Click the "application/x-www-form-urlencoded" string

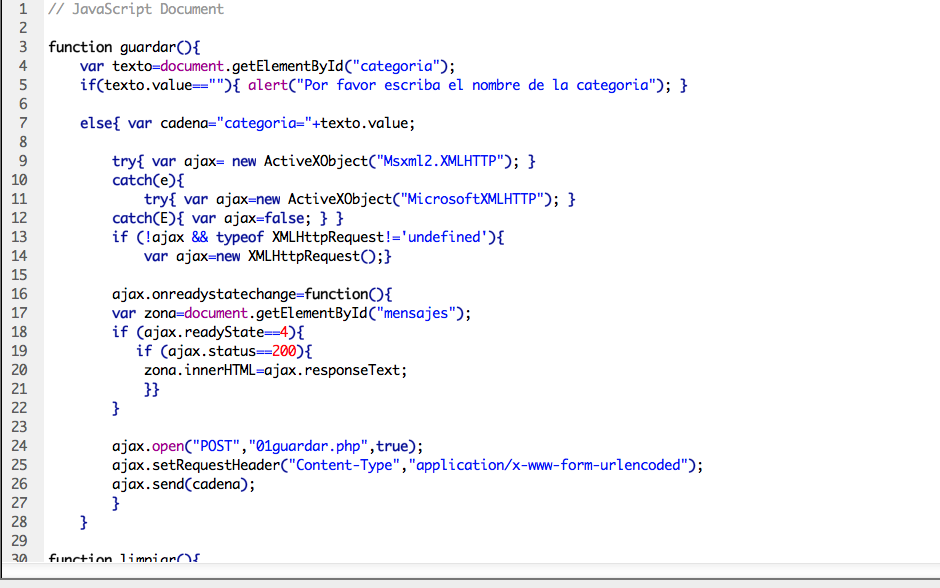point(548,465)
